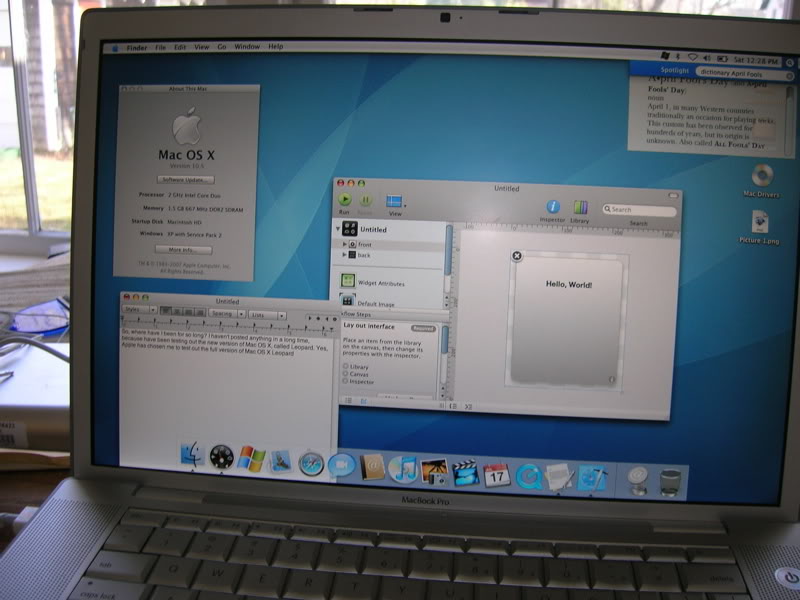Tick the Inspector workflow step checkbox
Screen dimensions: 800x600
pos(345,381)
